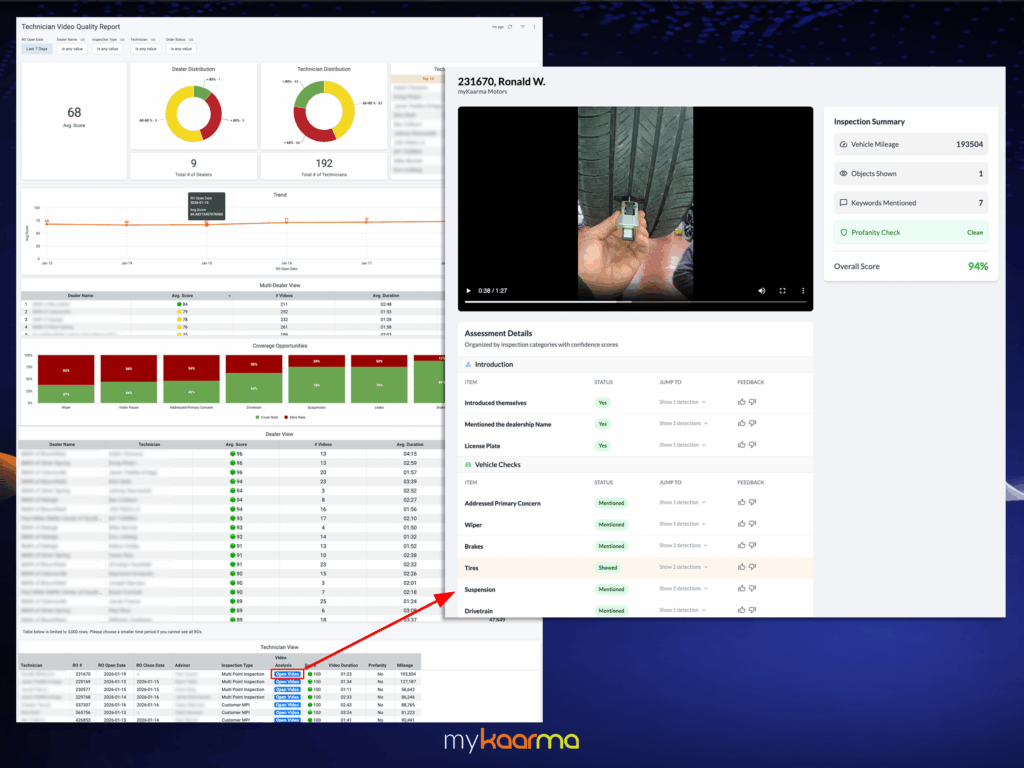Open dashboard three-dot options menu
Screen dimensions: 1024x768
point(534,27)
